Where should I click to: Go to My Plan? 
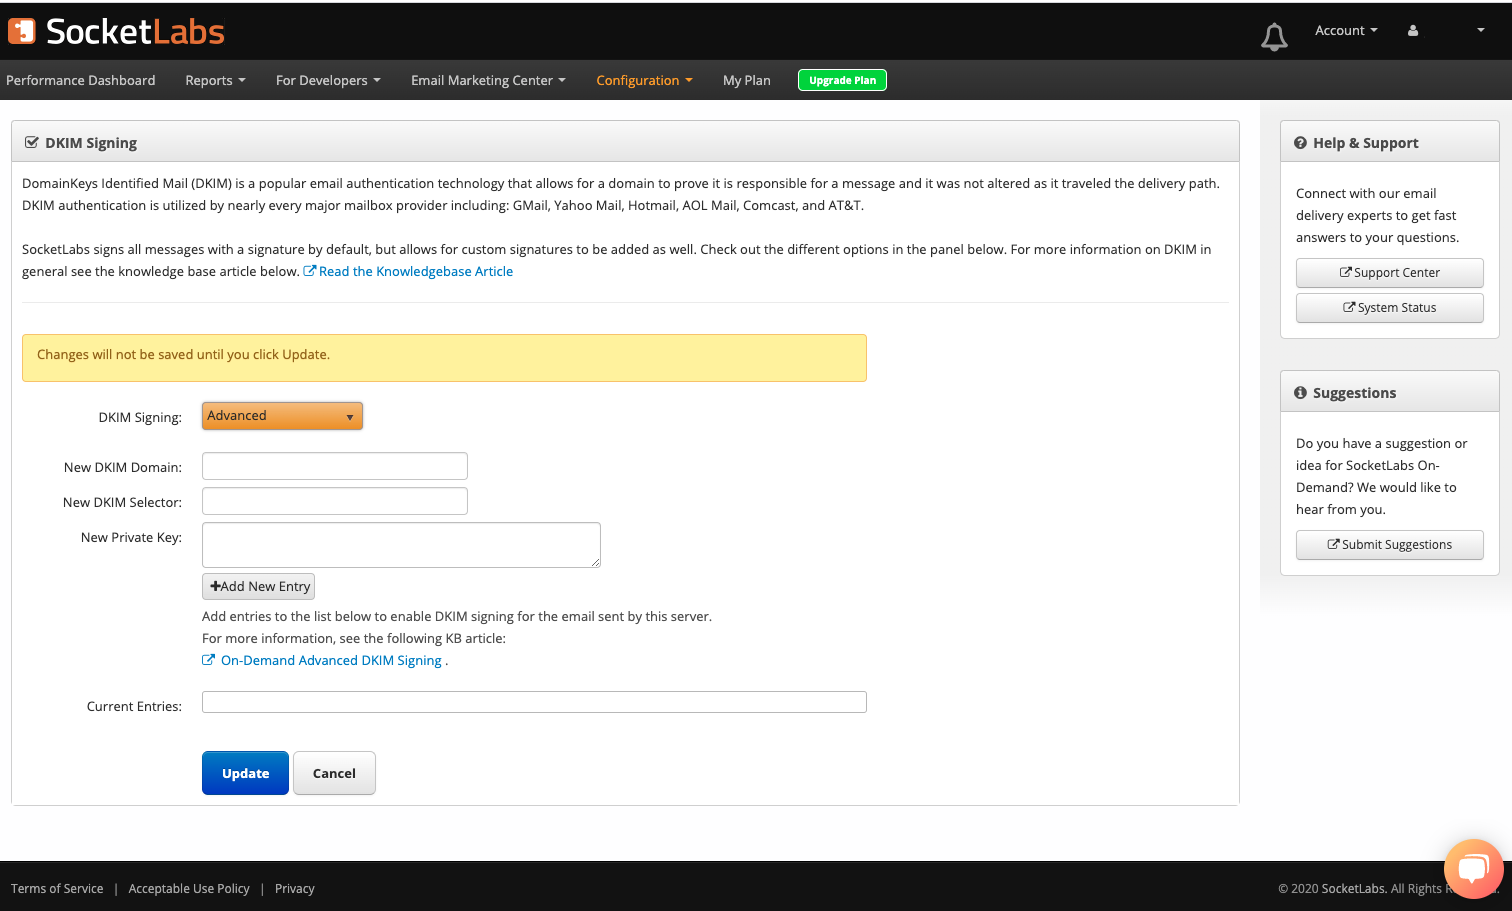pos(746,81)
